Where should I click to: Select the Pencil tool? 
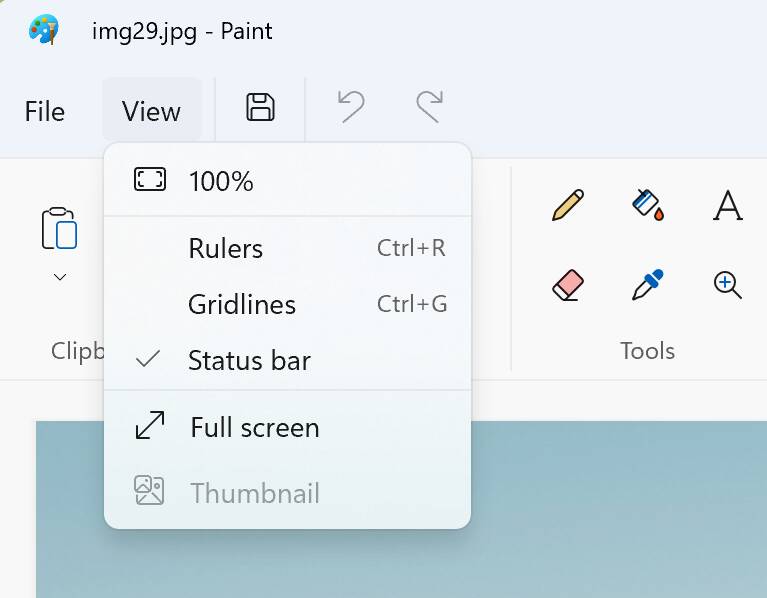567,206
